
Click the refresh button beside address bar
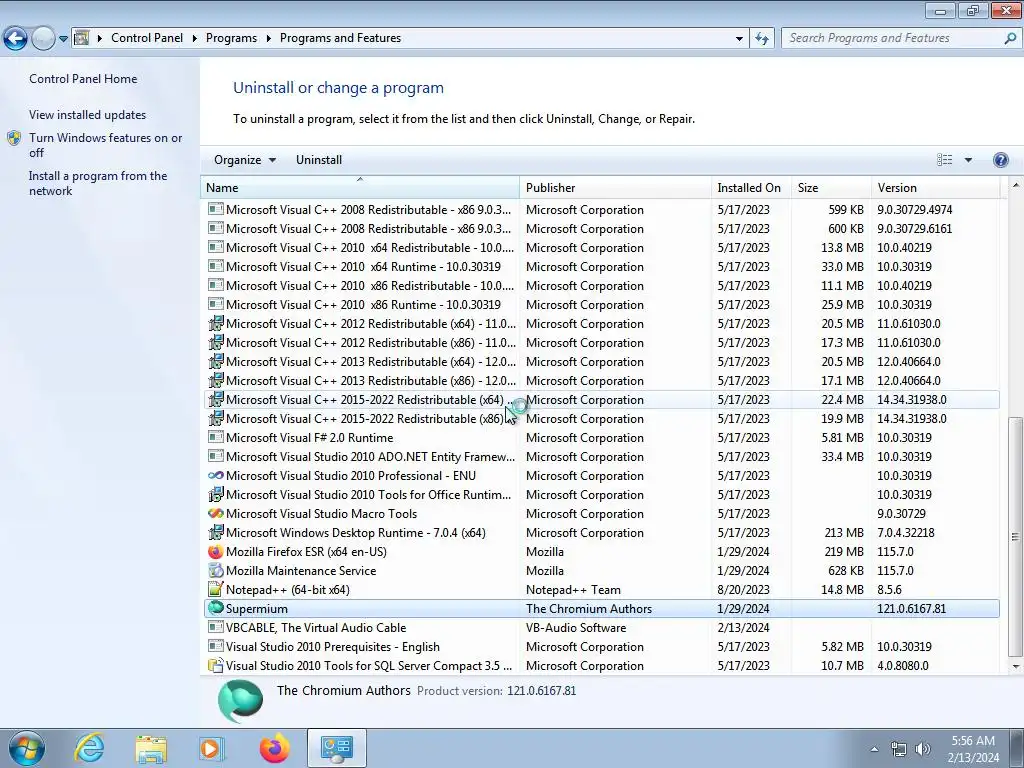[x=761, y=38]
